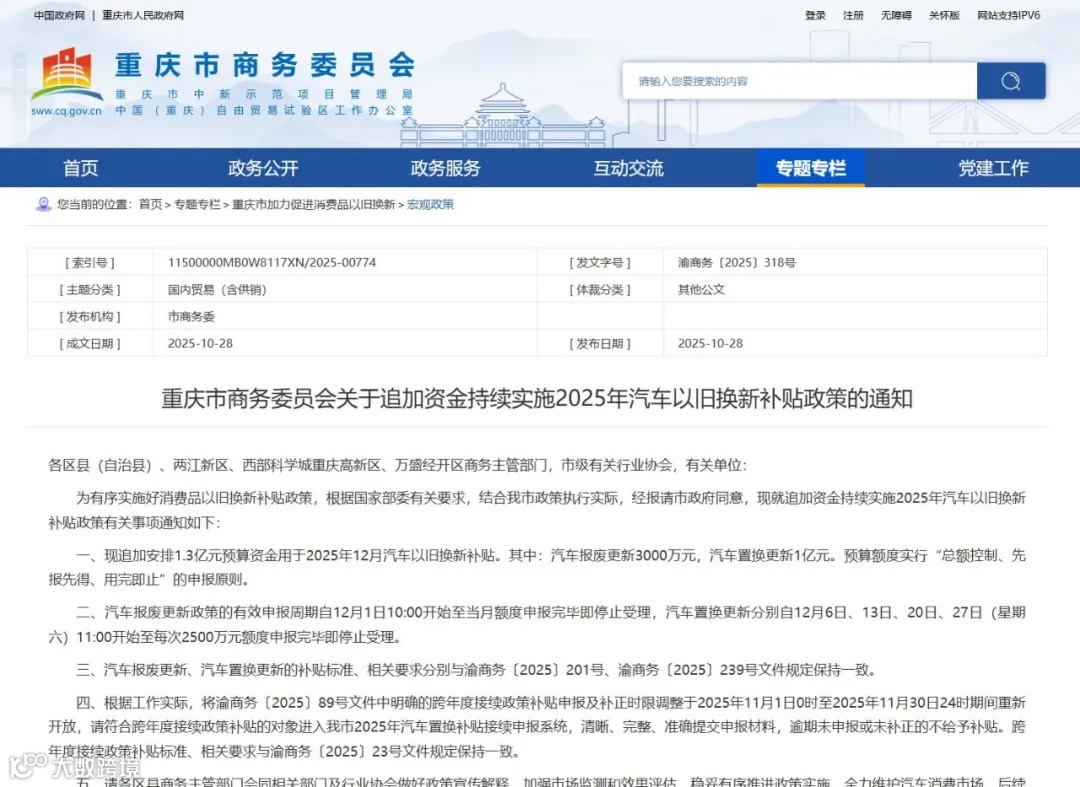
Task: Click the search magnifier icon
Action: (x=1010, y=80)
